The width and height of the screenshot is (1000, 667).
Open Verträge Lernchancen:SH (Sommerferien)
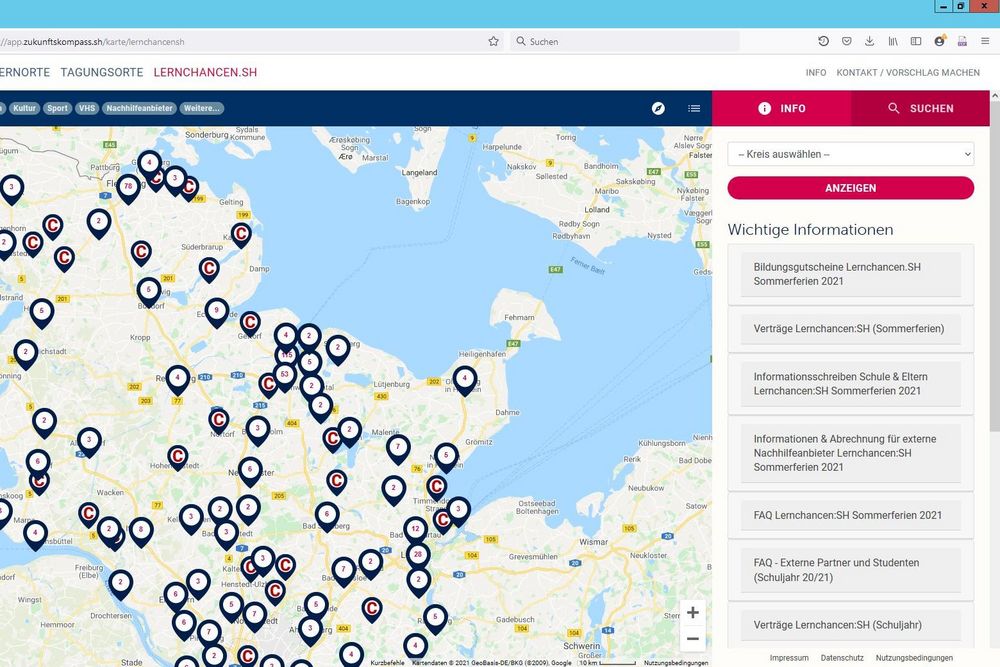click(851, 329)
